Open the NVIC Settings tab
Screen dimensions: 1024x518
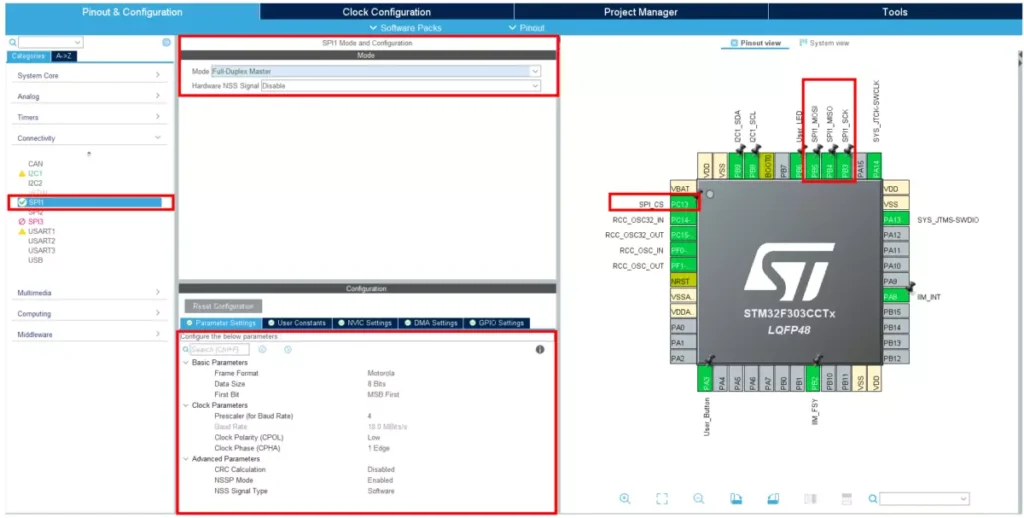click(365, 323)
